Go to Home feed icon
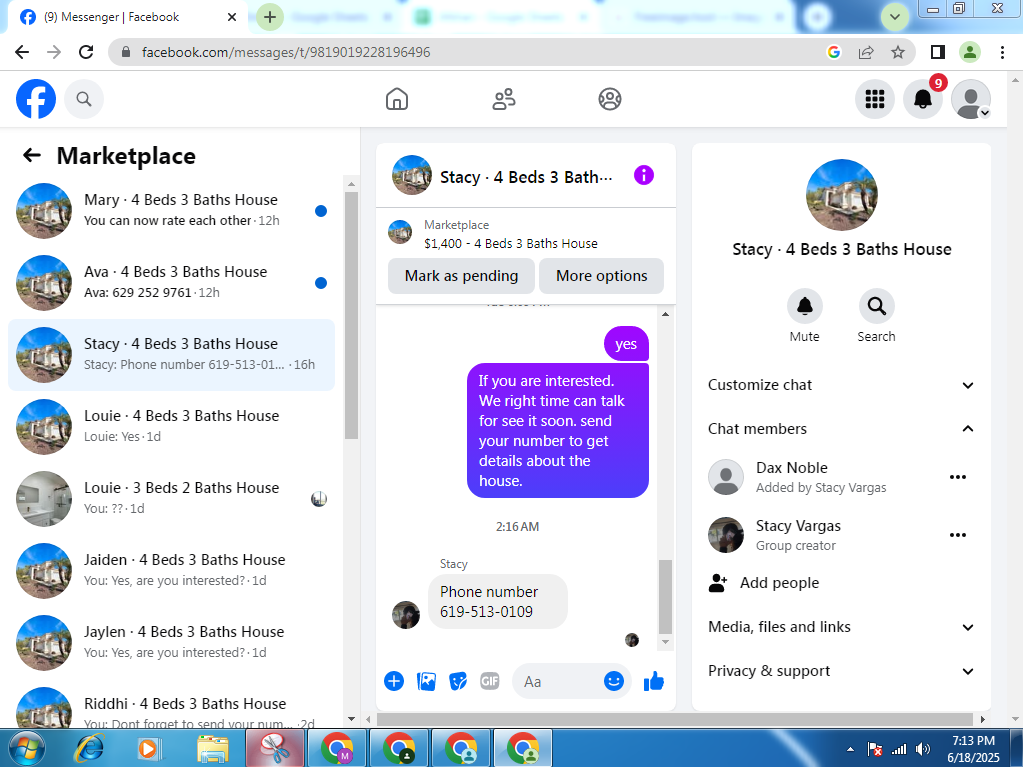Viewport: 1023px width, 767px height. tap(397, 99)
